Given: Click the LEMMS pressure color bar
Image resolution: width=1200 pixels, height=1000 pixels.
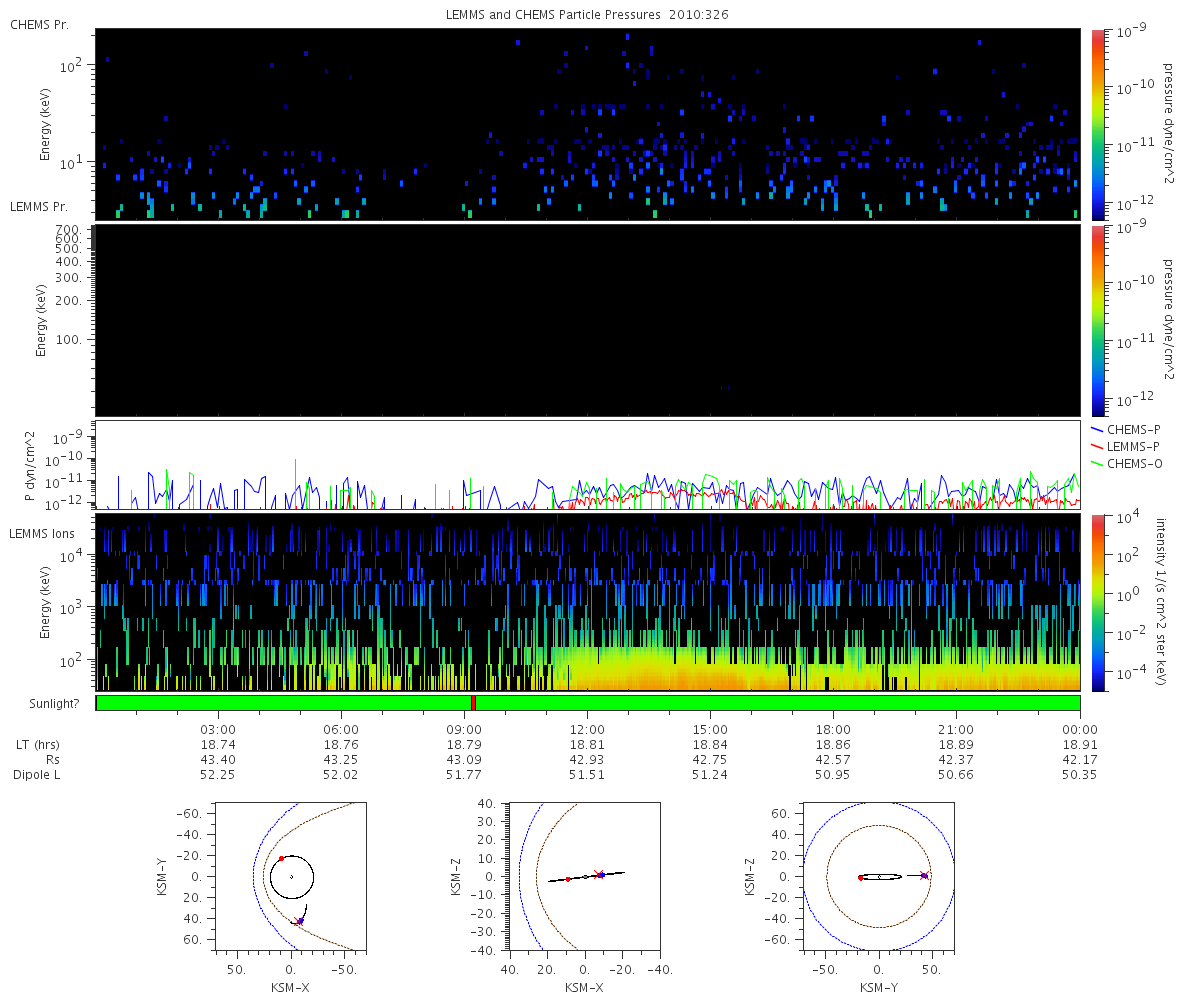Looking at the screenshot, I should click(x=1097, y=320).
